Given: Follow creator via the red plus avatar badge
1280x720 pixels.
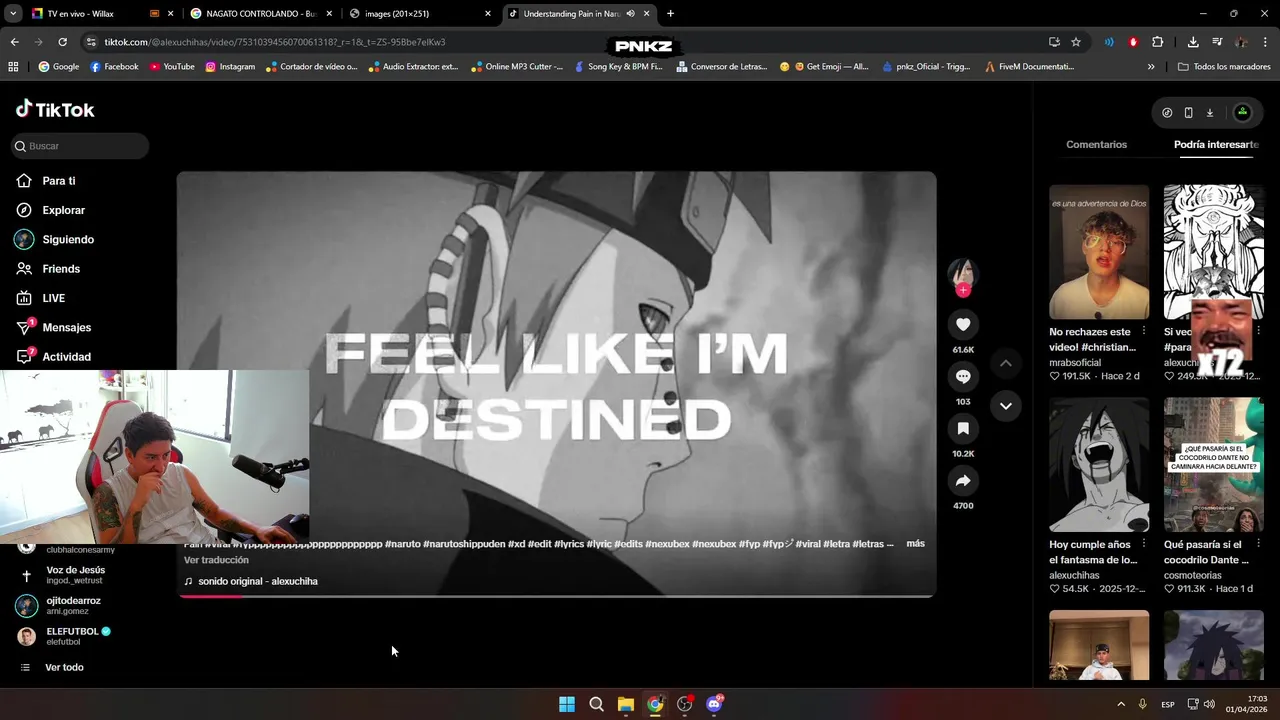Looking at the screenshot, I should 963,290.
